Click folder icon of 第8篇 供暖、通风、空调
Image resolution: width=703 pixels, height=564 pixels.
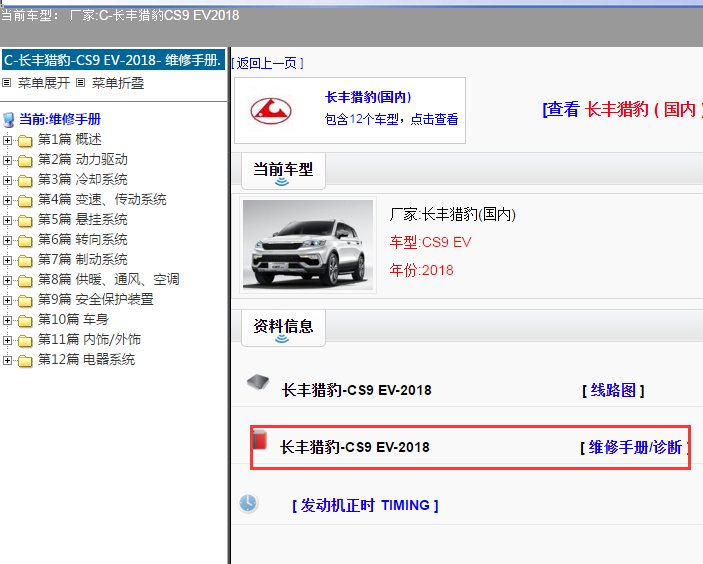coord(25,281)
